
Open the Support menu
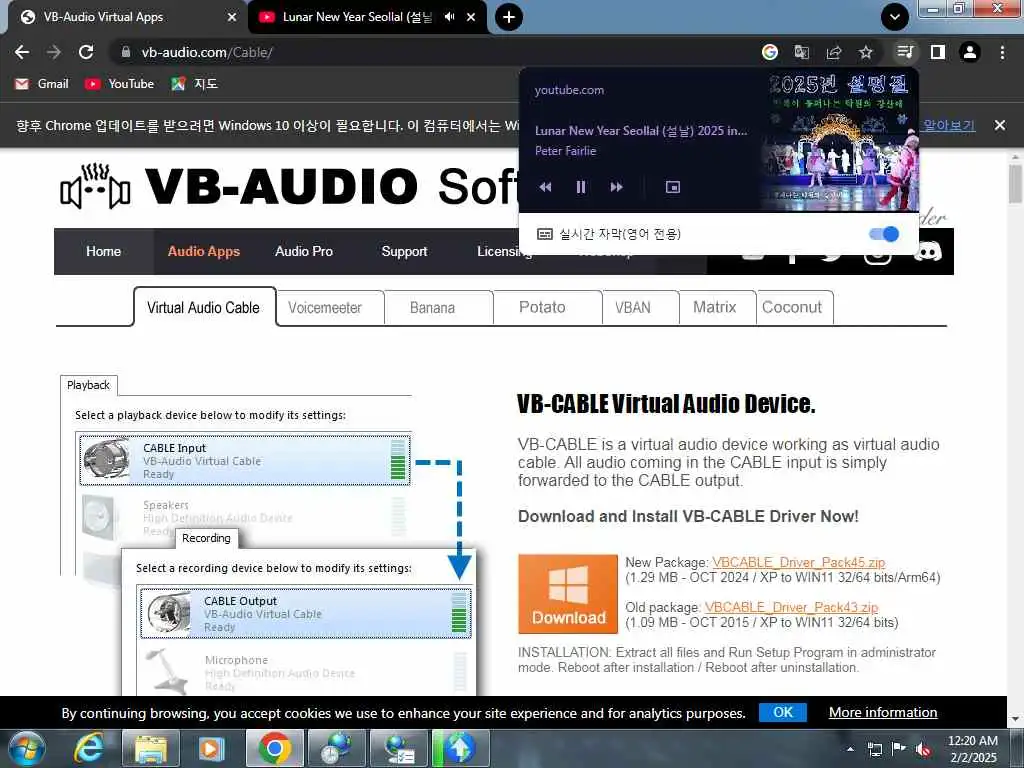tap(404, 251)
